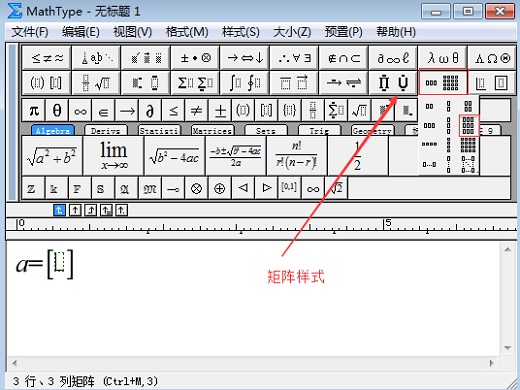Insert the one-half fraction expression

click(x=358, y=155)
